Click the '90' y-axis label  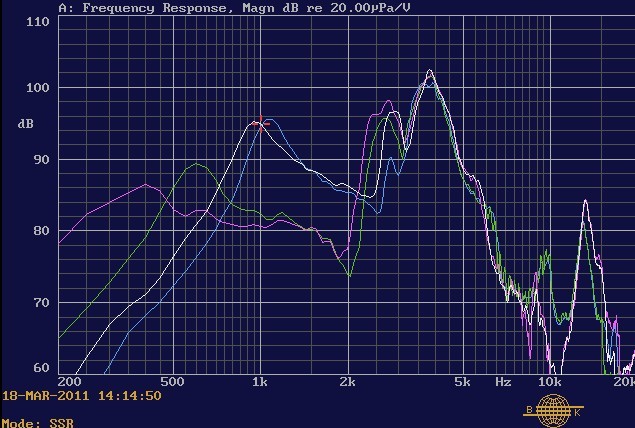(x=41, y=159)
